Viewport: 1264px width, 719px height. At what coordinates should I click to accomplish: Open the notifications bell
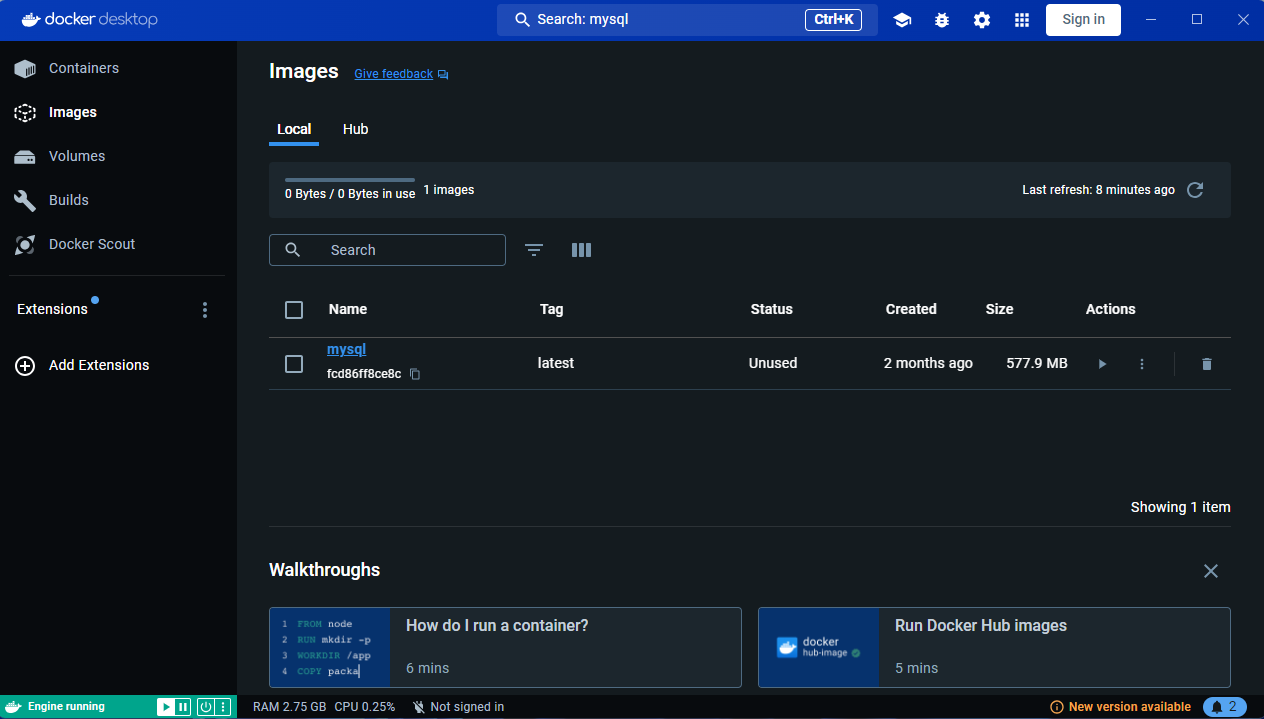pyautogui.click(x=1225, y=707)
